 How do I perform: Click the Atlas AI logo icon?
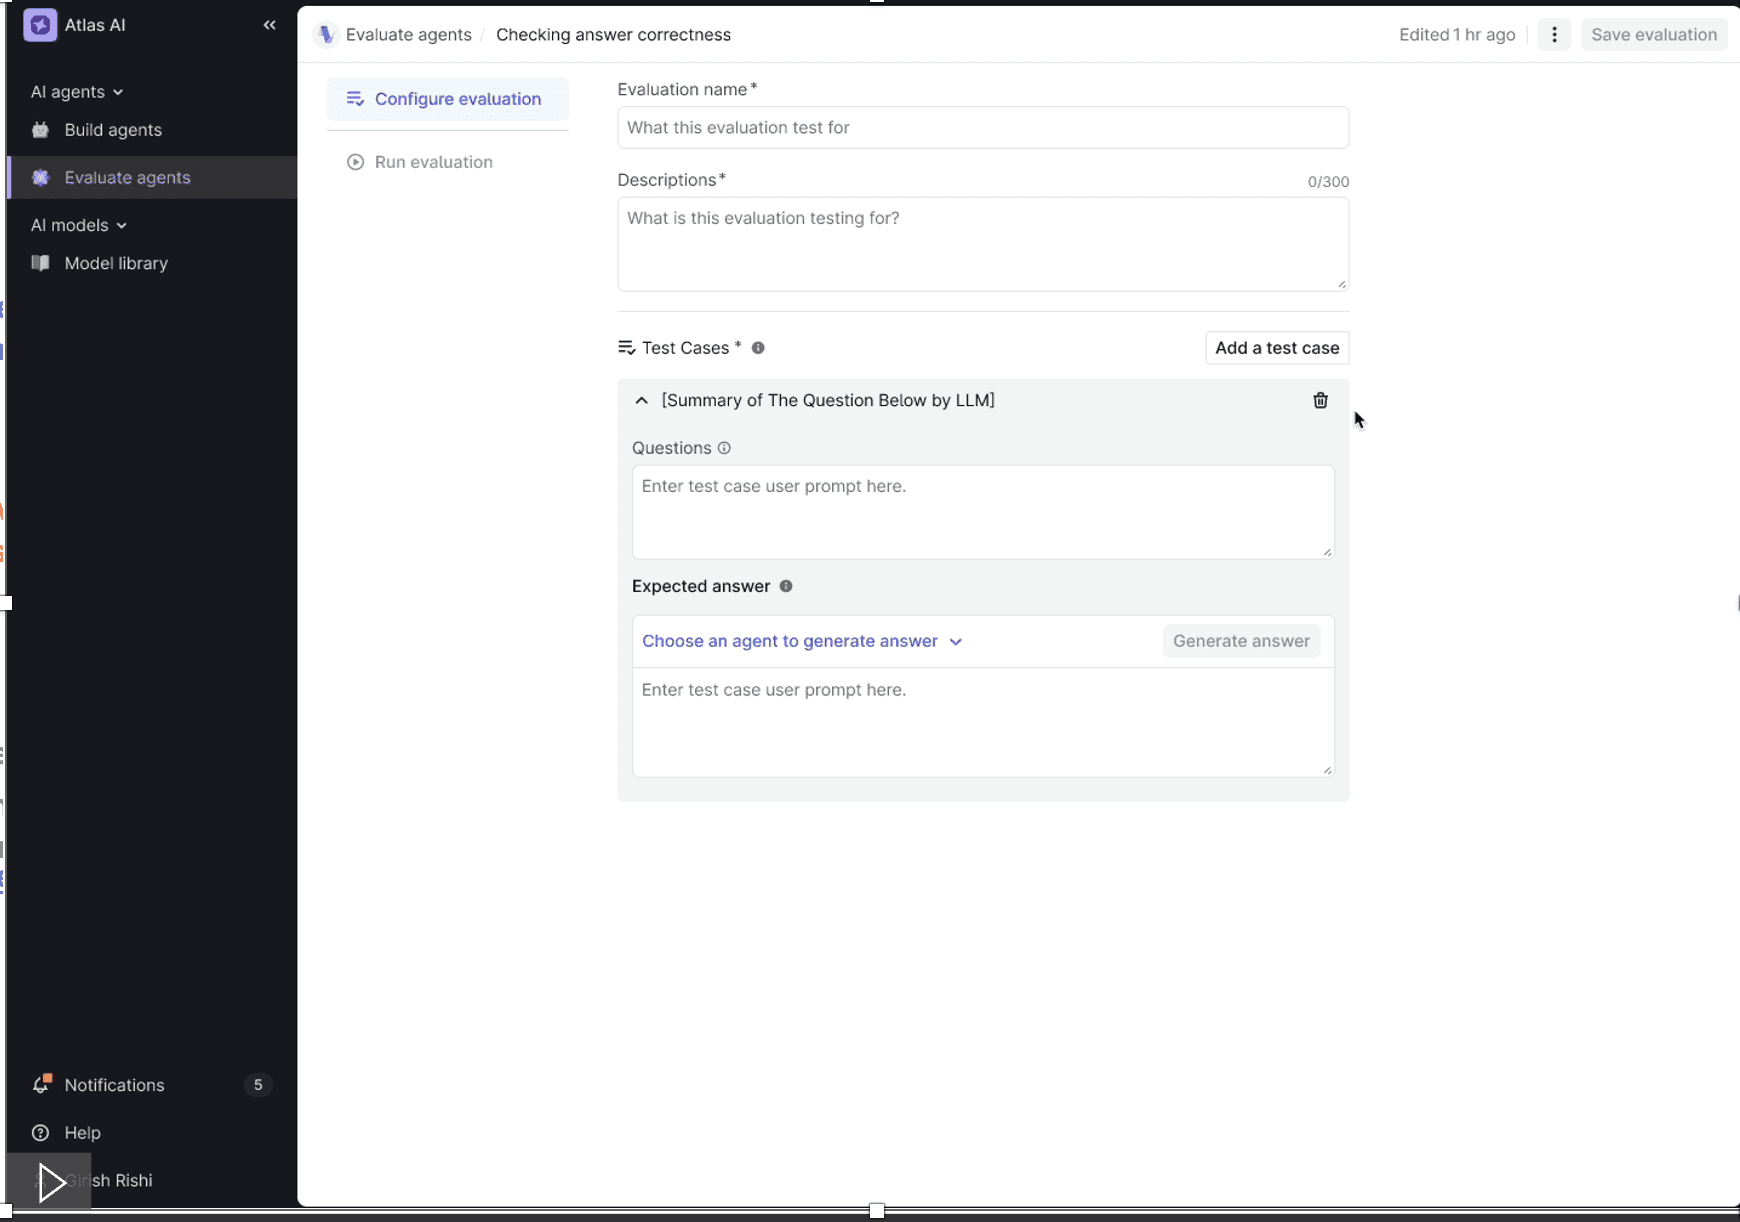40,25
